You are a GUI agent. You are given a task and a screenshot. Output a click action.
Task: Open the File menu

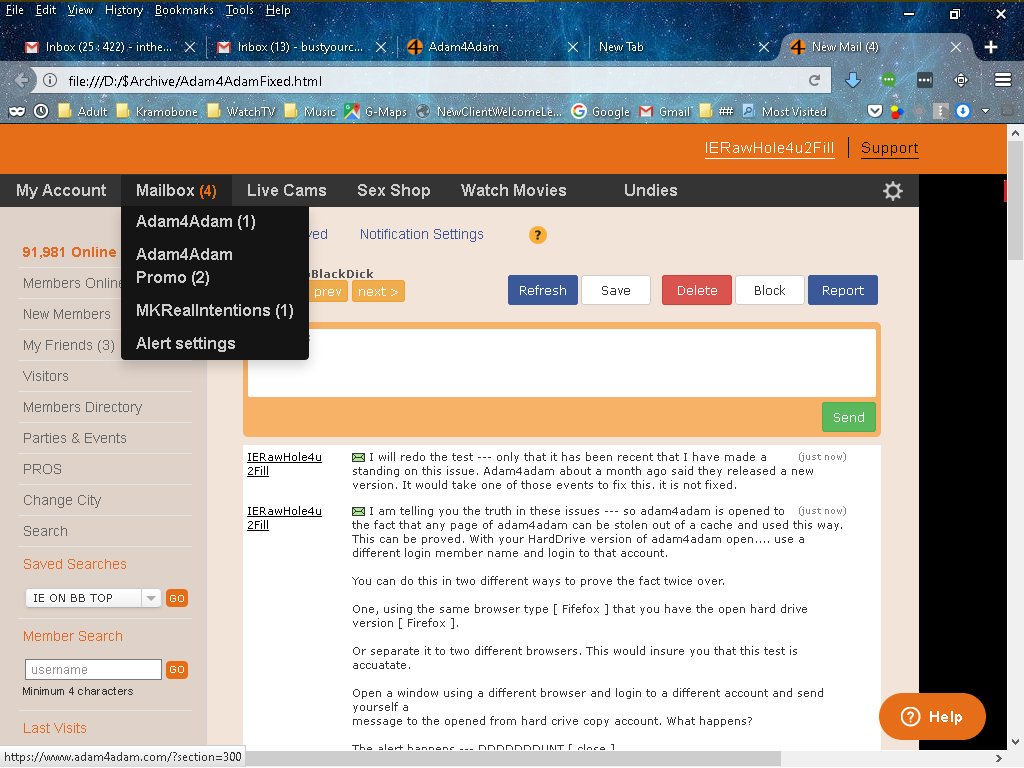14,10
